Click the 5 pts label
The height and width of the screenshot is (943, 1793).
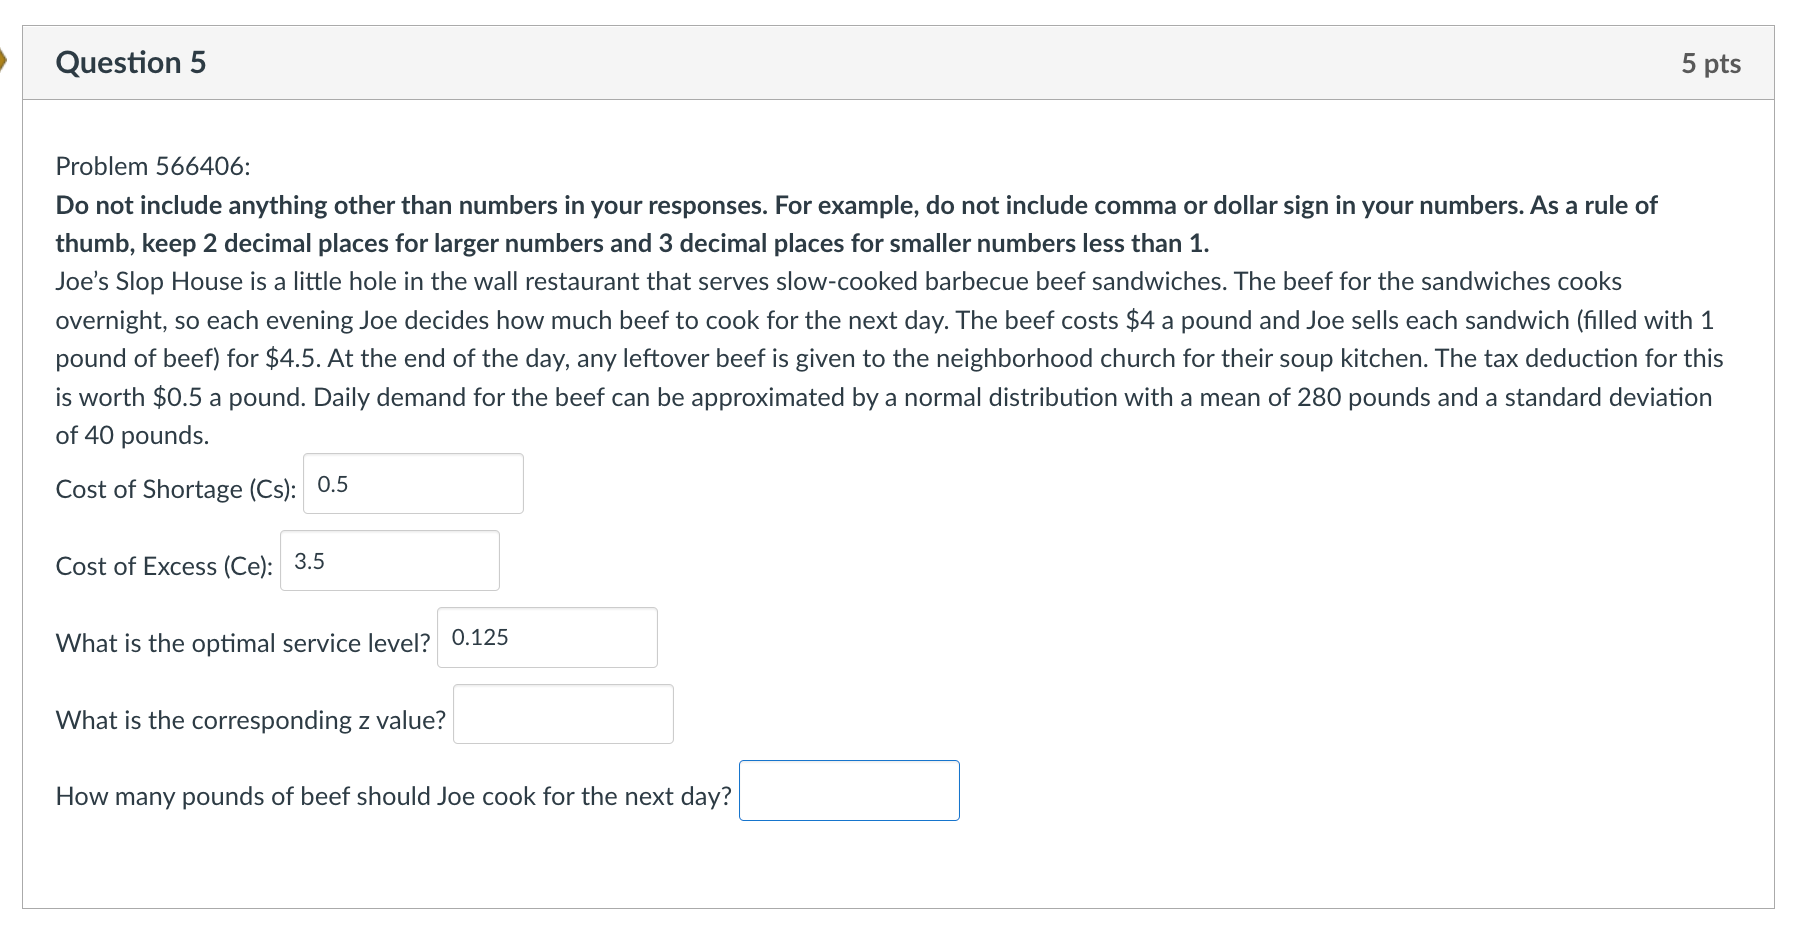pos(1710,63)
